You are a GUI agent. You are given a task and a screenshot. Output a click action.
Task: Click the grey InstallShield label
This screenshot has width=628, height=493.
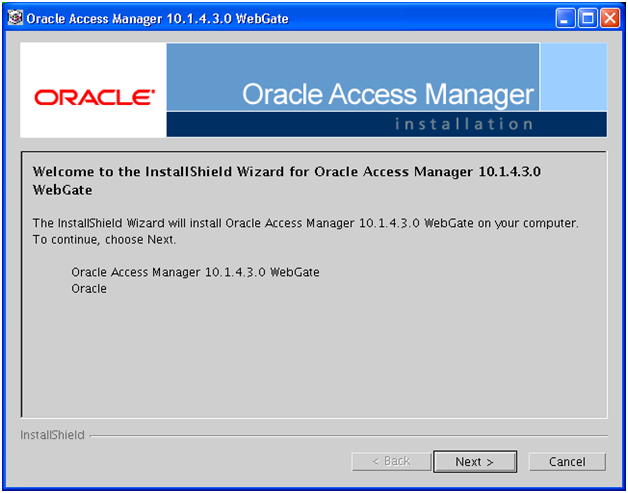pos(52,435)
